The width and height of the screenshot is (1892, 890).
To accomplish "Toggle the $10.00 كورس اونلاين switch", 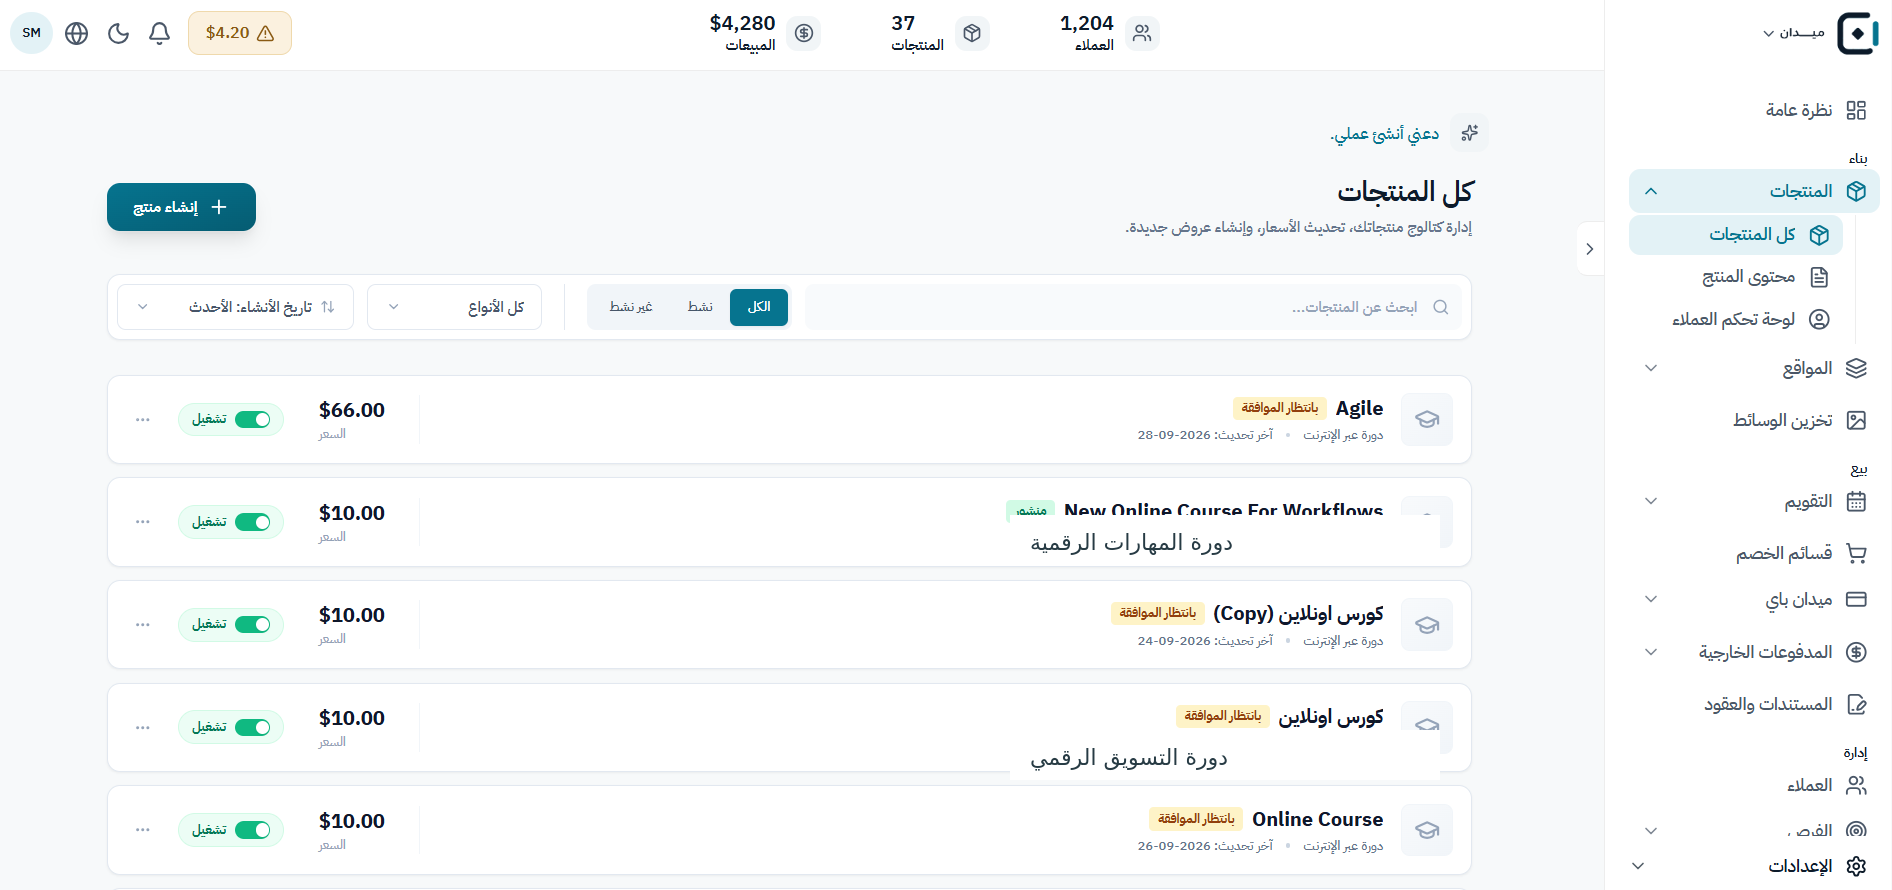I will pos(253,728).
